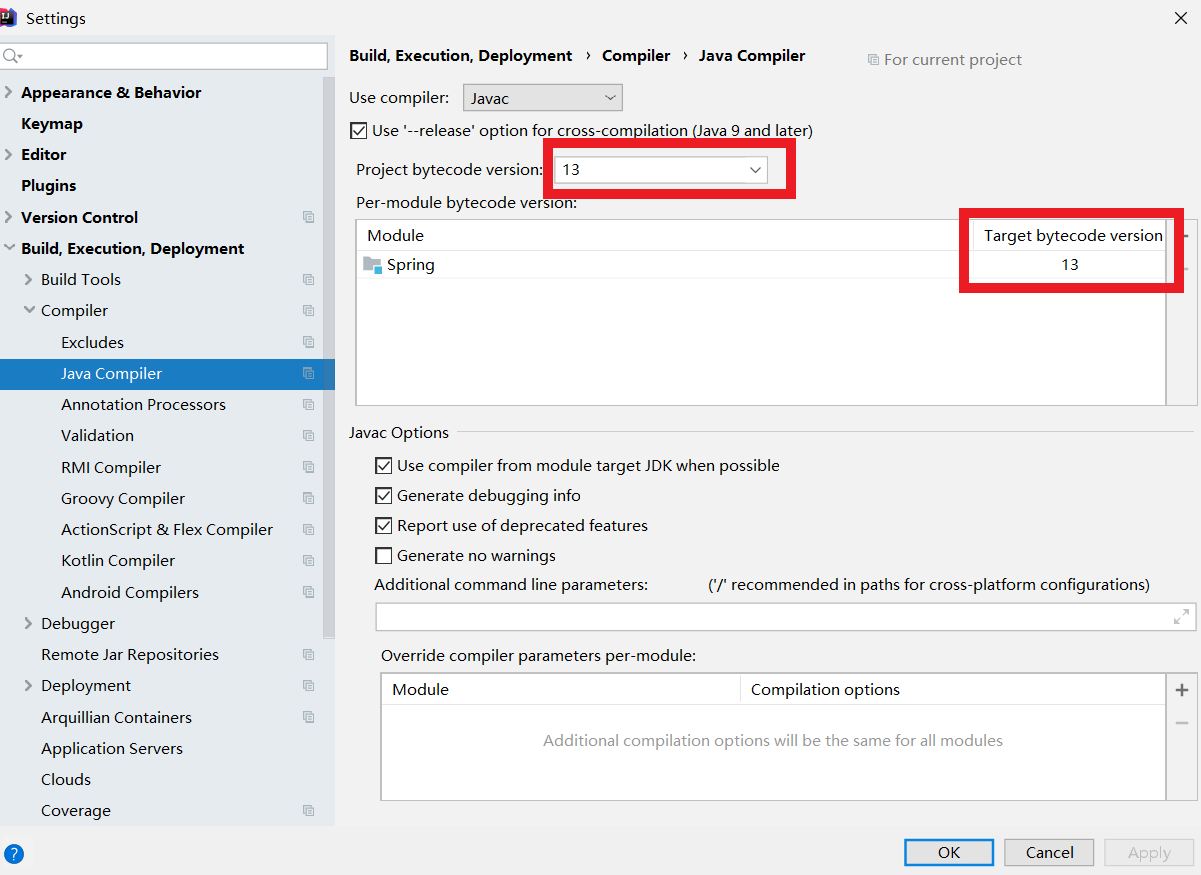Click project-level icon next to RMI Compiler
The width and height of the screenshot is (1201, 875).
[308, 467]
